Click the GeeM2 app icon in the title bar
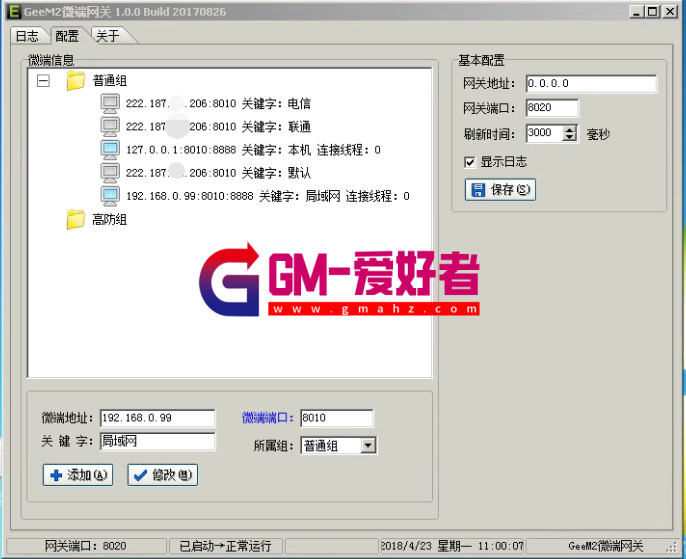 click(x=14, y=11)
